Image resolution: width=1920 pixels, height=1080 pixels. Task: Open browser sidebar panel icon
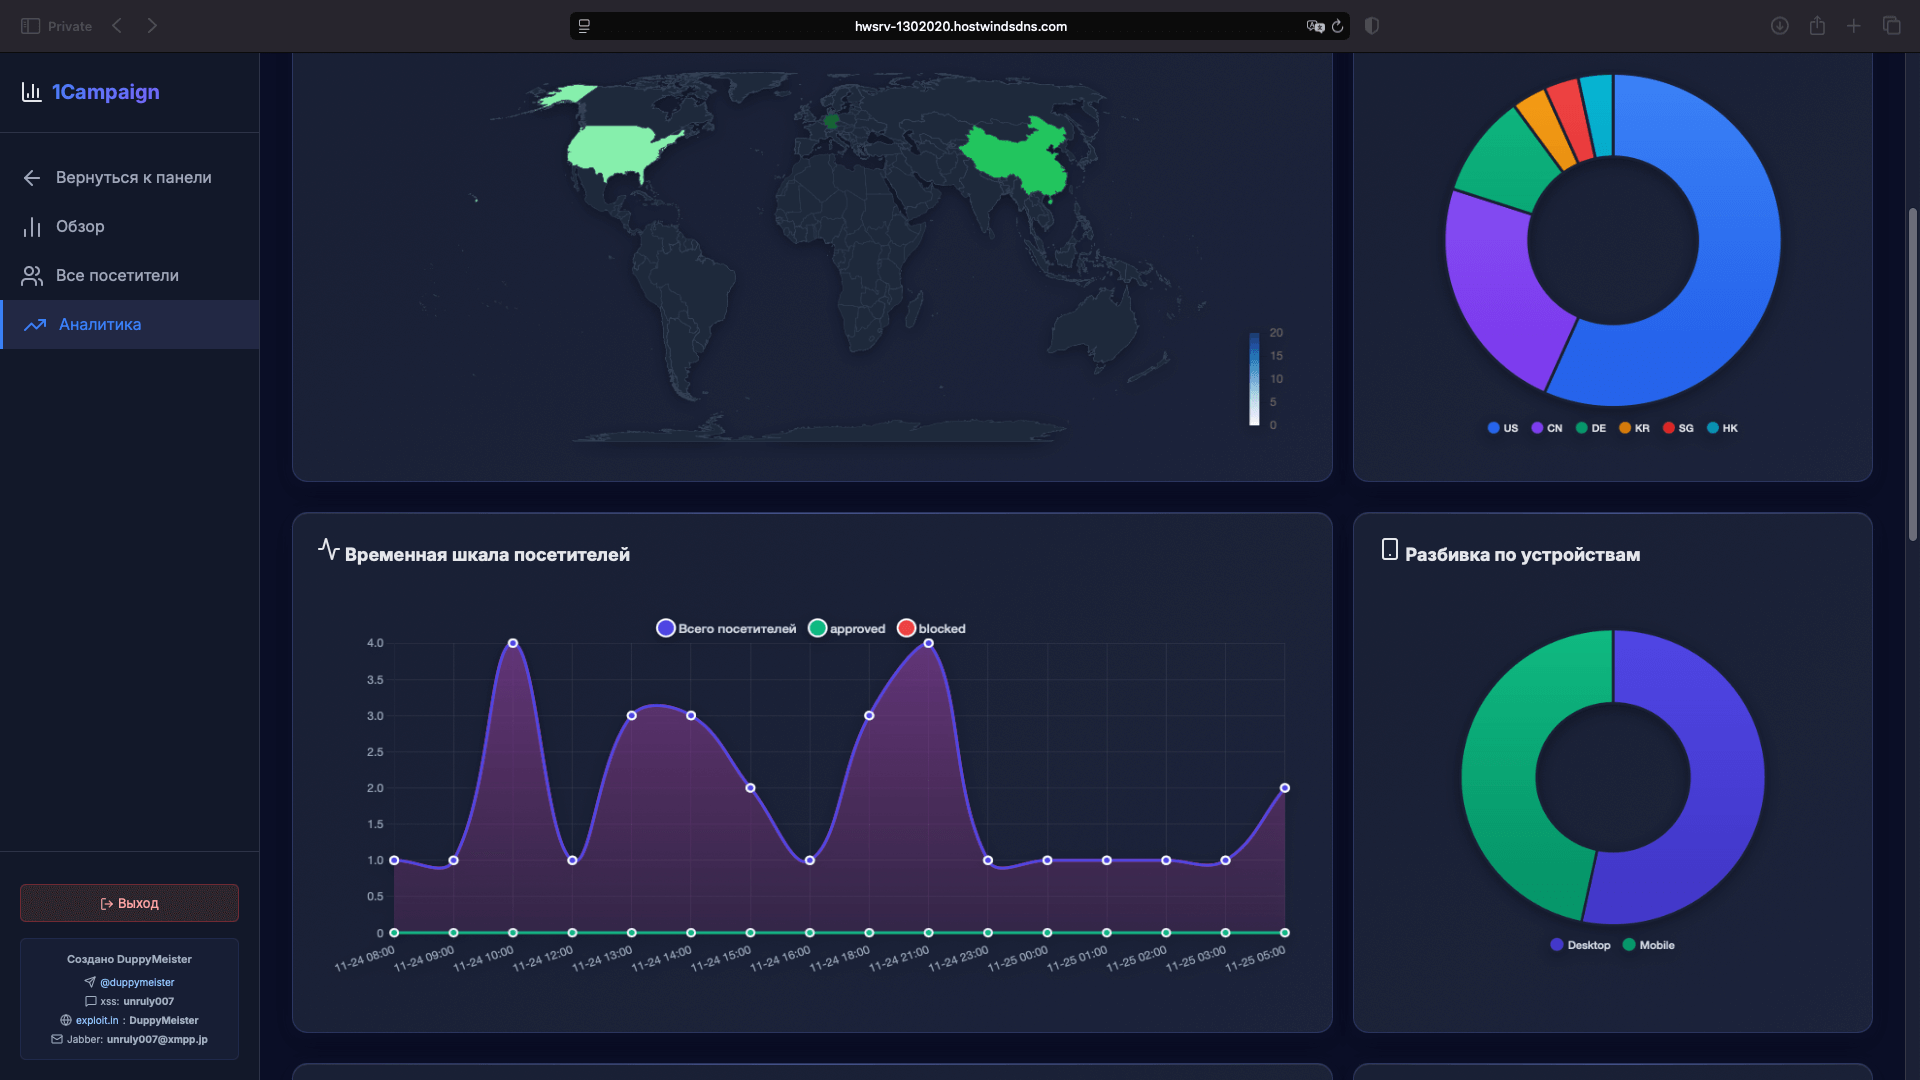[x=31, y=26]
